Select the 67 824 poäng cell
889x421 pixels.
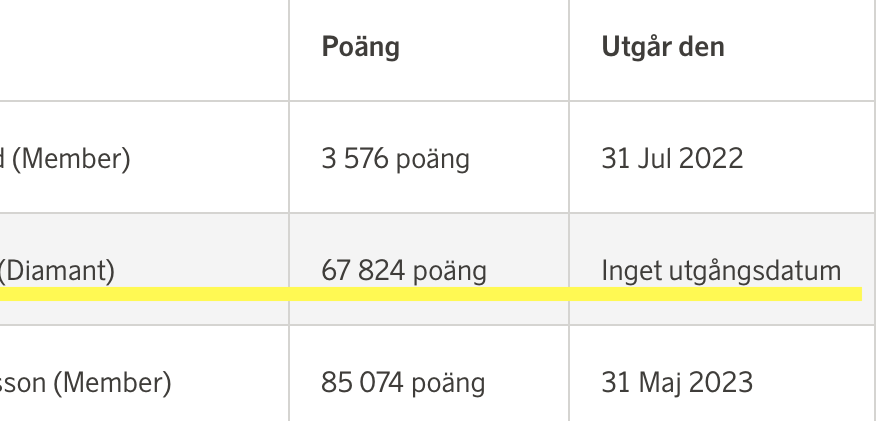coord(404,270)
